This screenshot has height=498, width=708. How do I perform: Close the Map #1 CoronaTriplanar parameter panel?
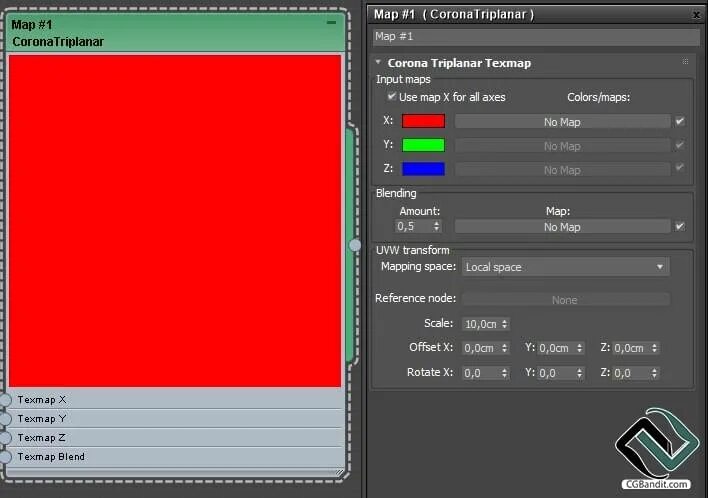click(x=697, y=15)
